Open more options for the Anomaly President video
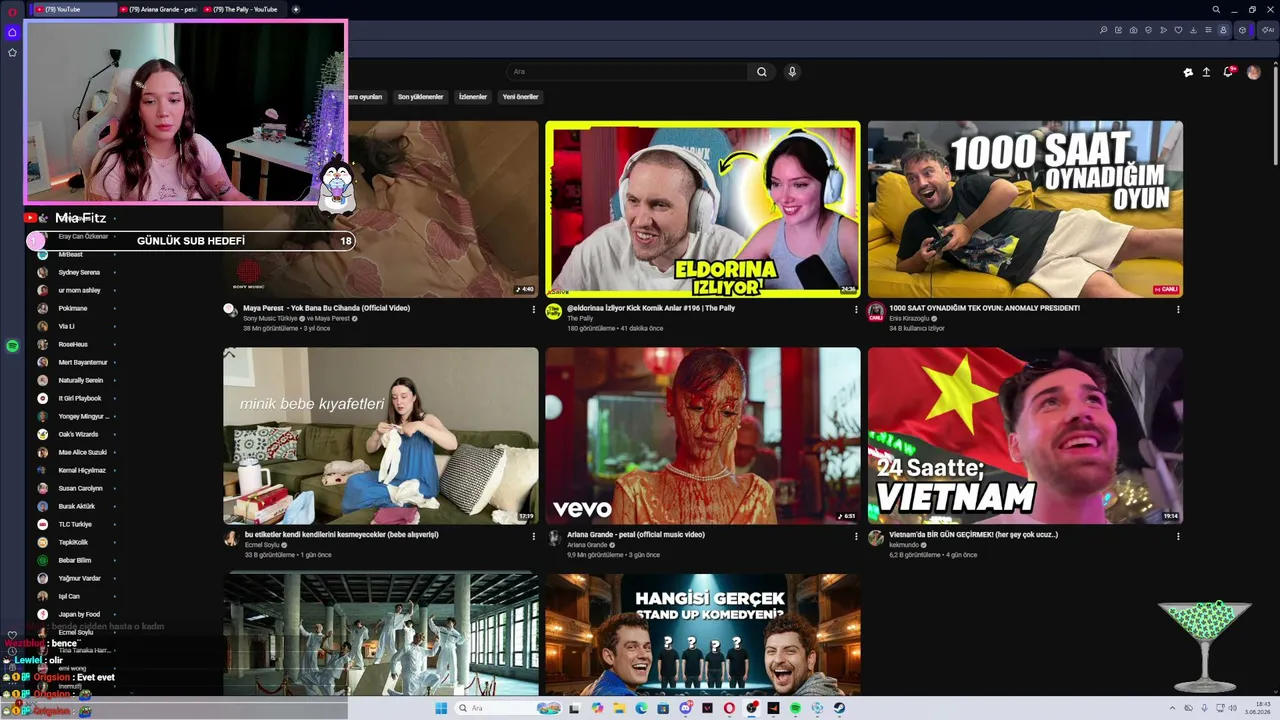The width and height of the screenshot is (1280, 720). coord(1178,310)
